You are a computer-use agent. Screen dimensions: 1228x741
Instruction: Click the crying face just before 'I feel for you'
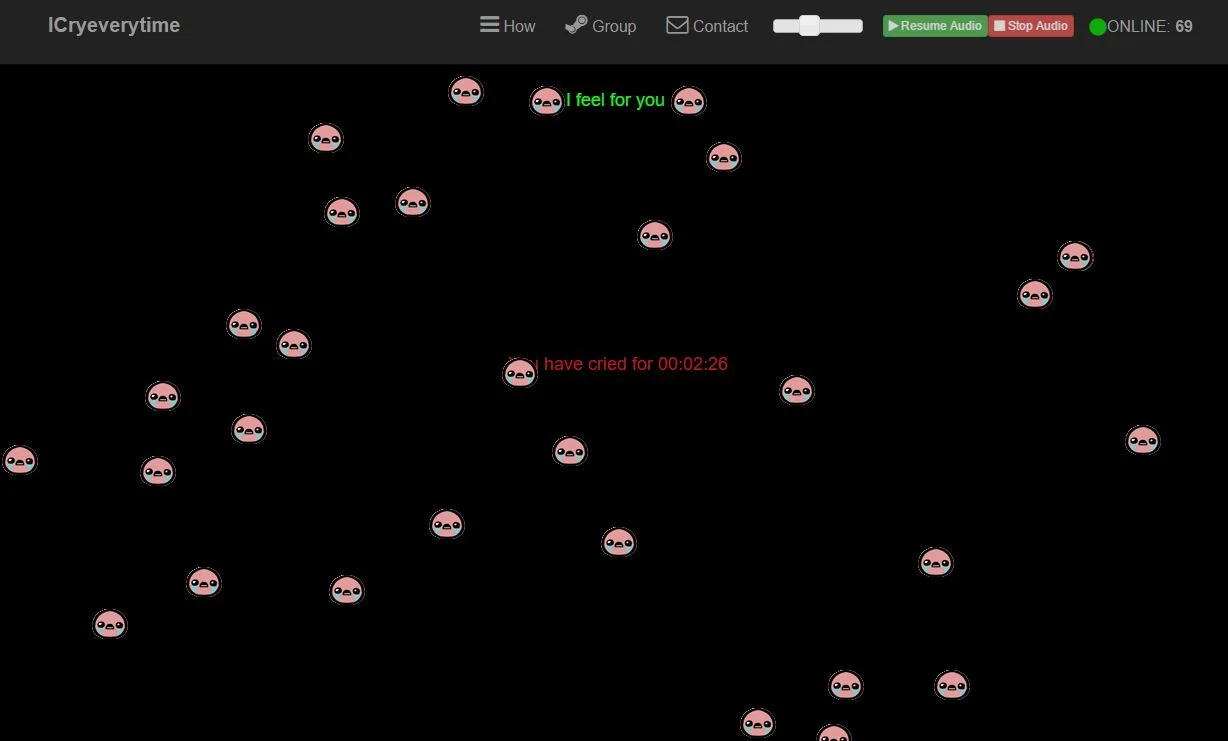[547, 101]
